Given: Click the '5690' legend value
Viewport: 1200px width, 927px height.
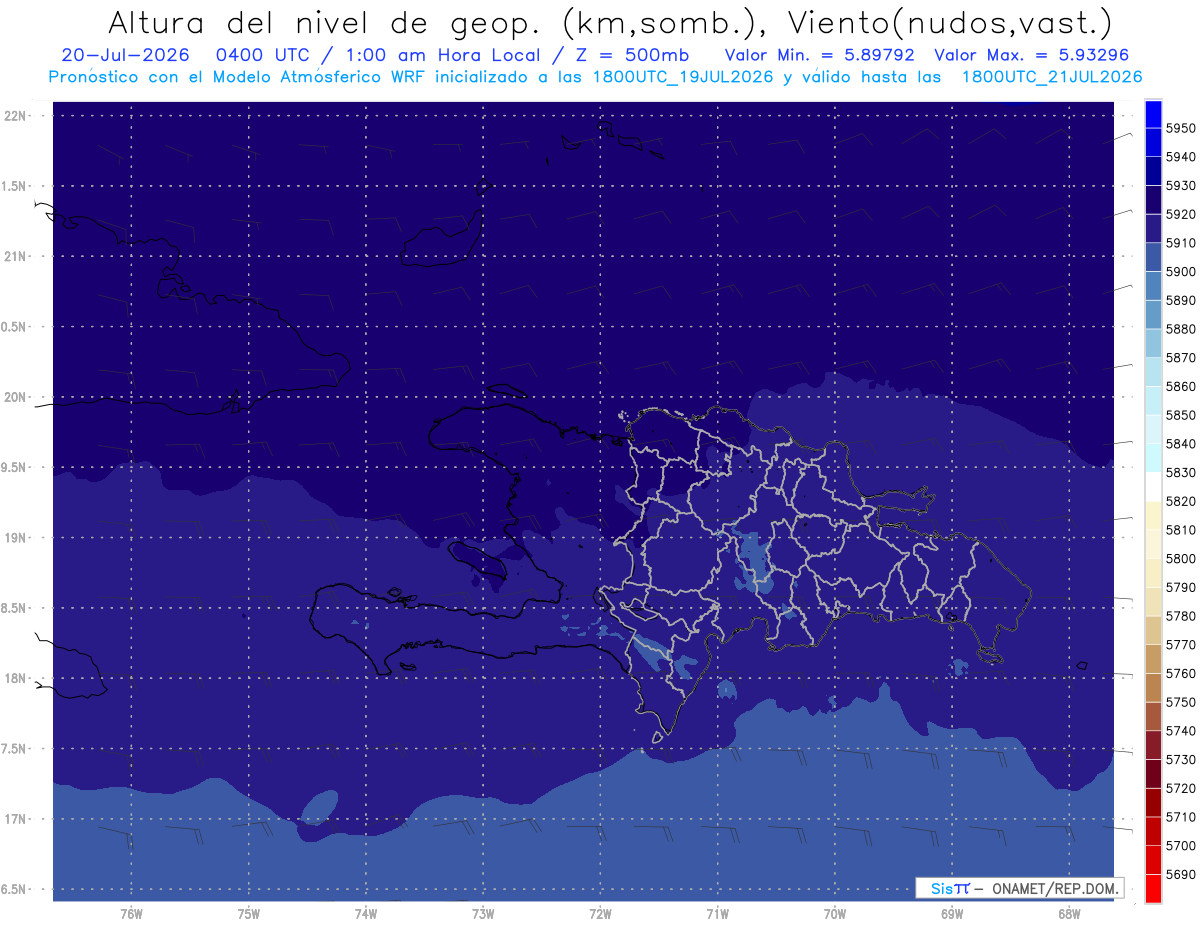Looking at the screenshot, I should 1181,874.
